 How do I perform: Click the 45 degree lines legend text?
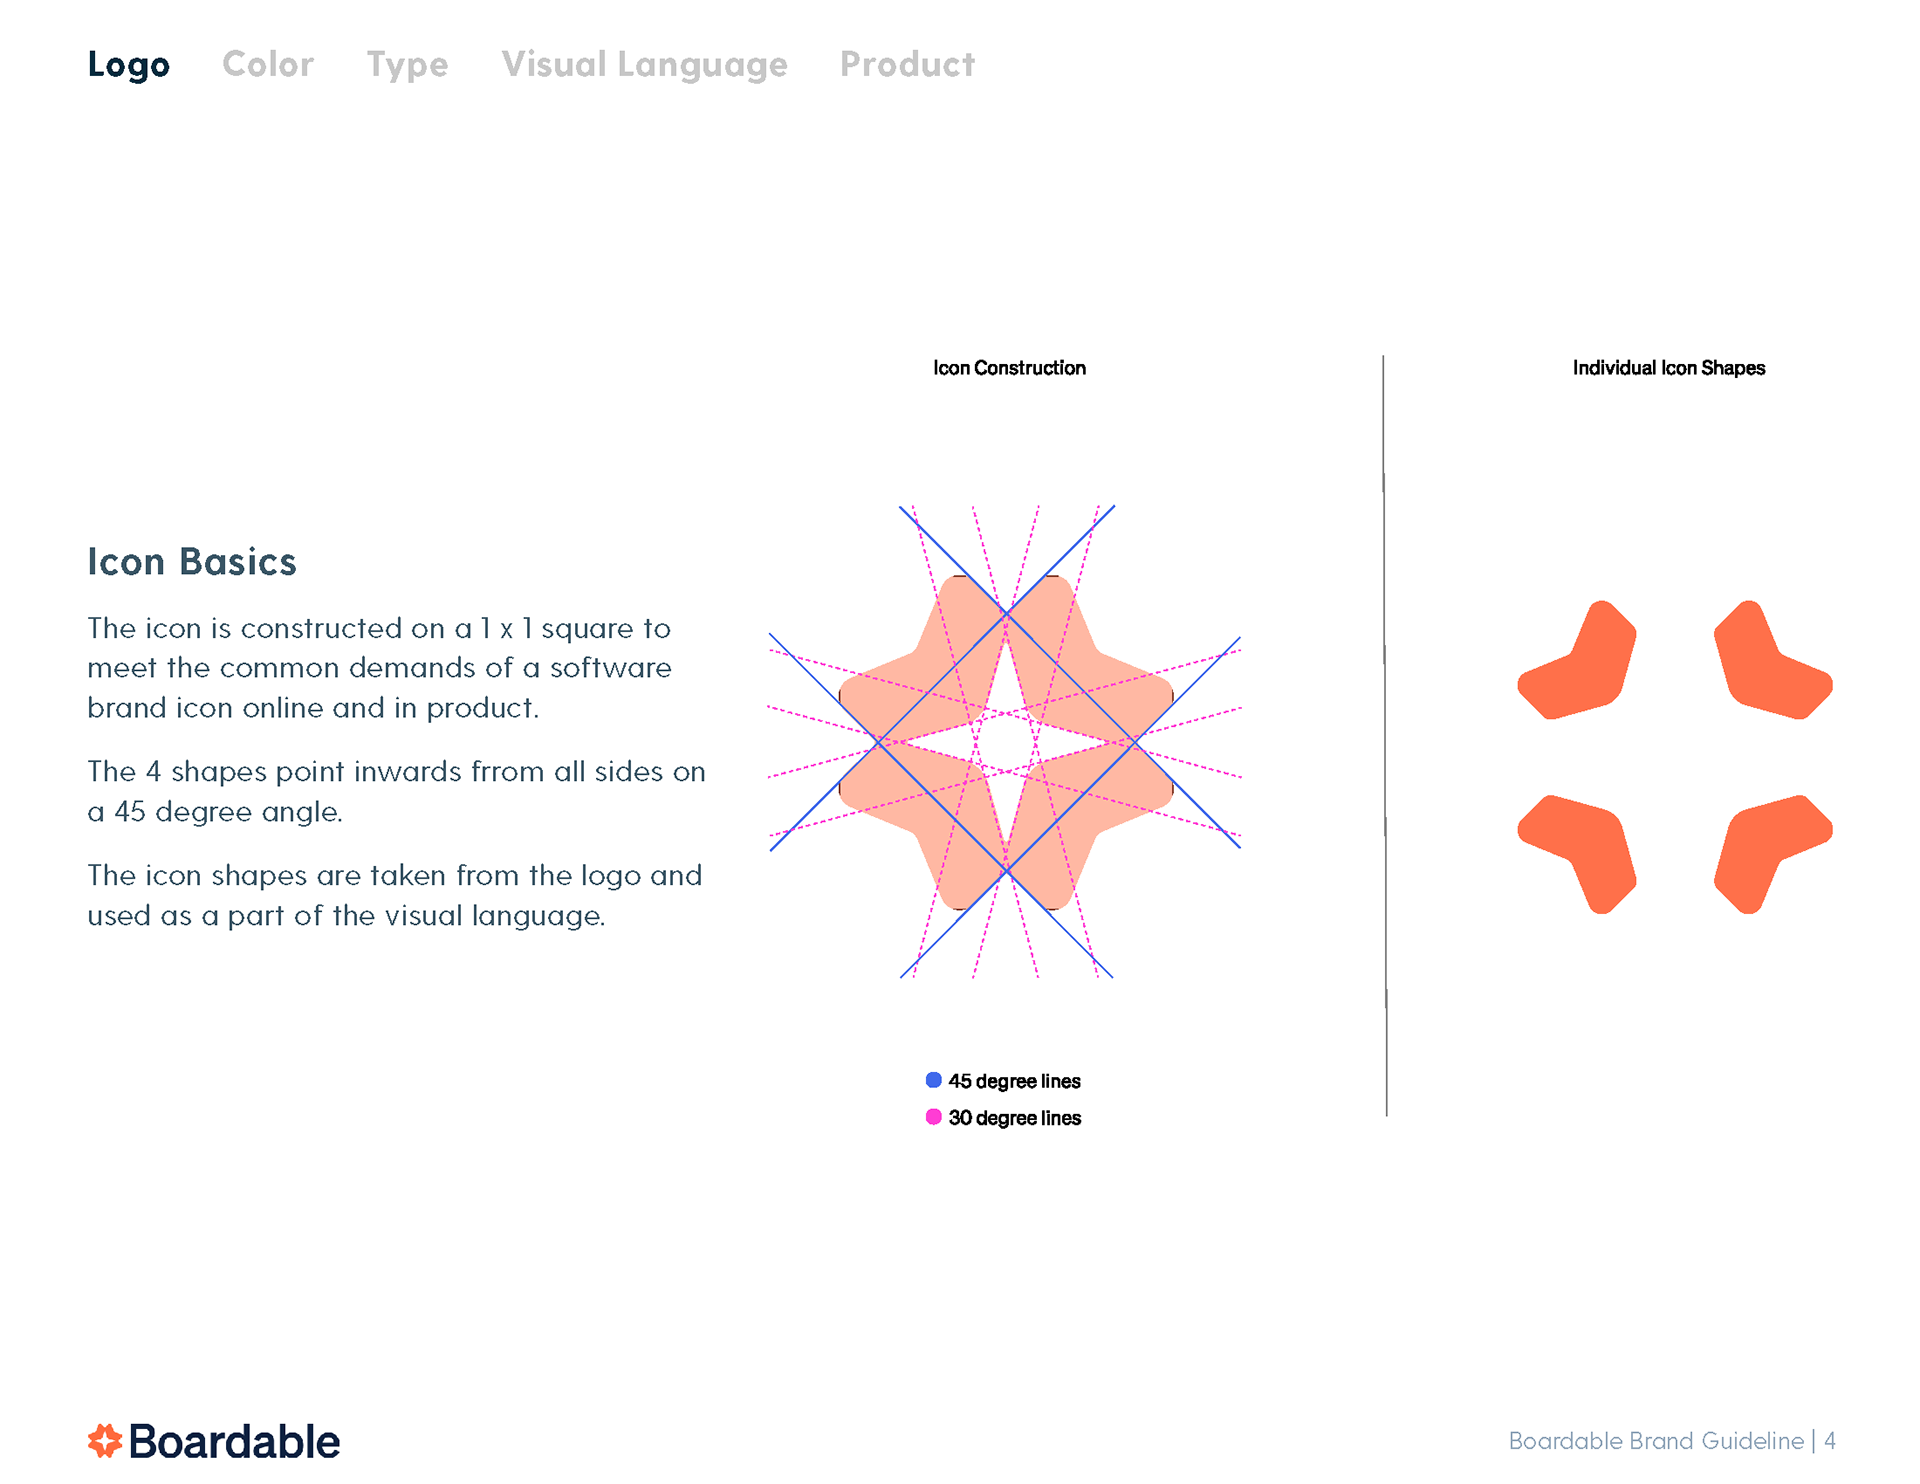point(1014,1081)
